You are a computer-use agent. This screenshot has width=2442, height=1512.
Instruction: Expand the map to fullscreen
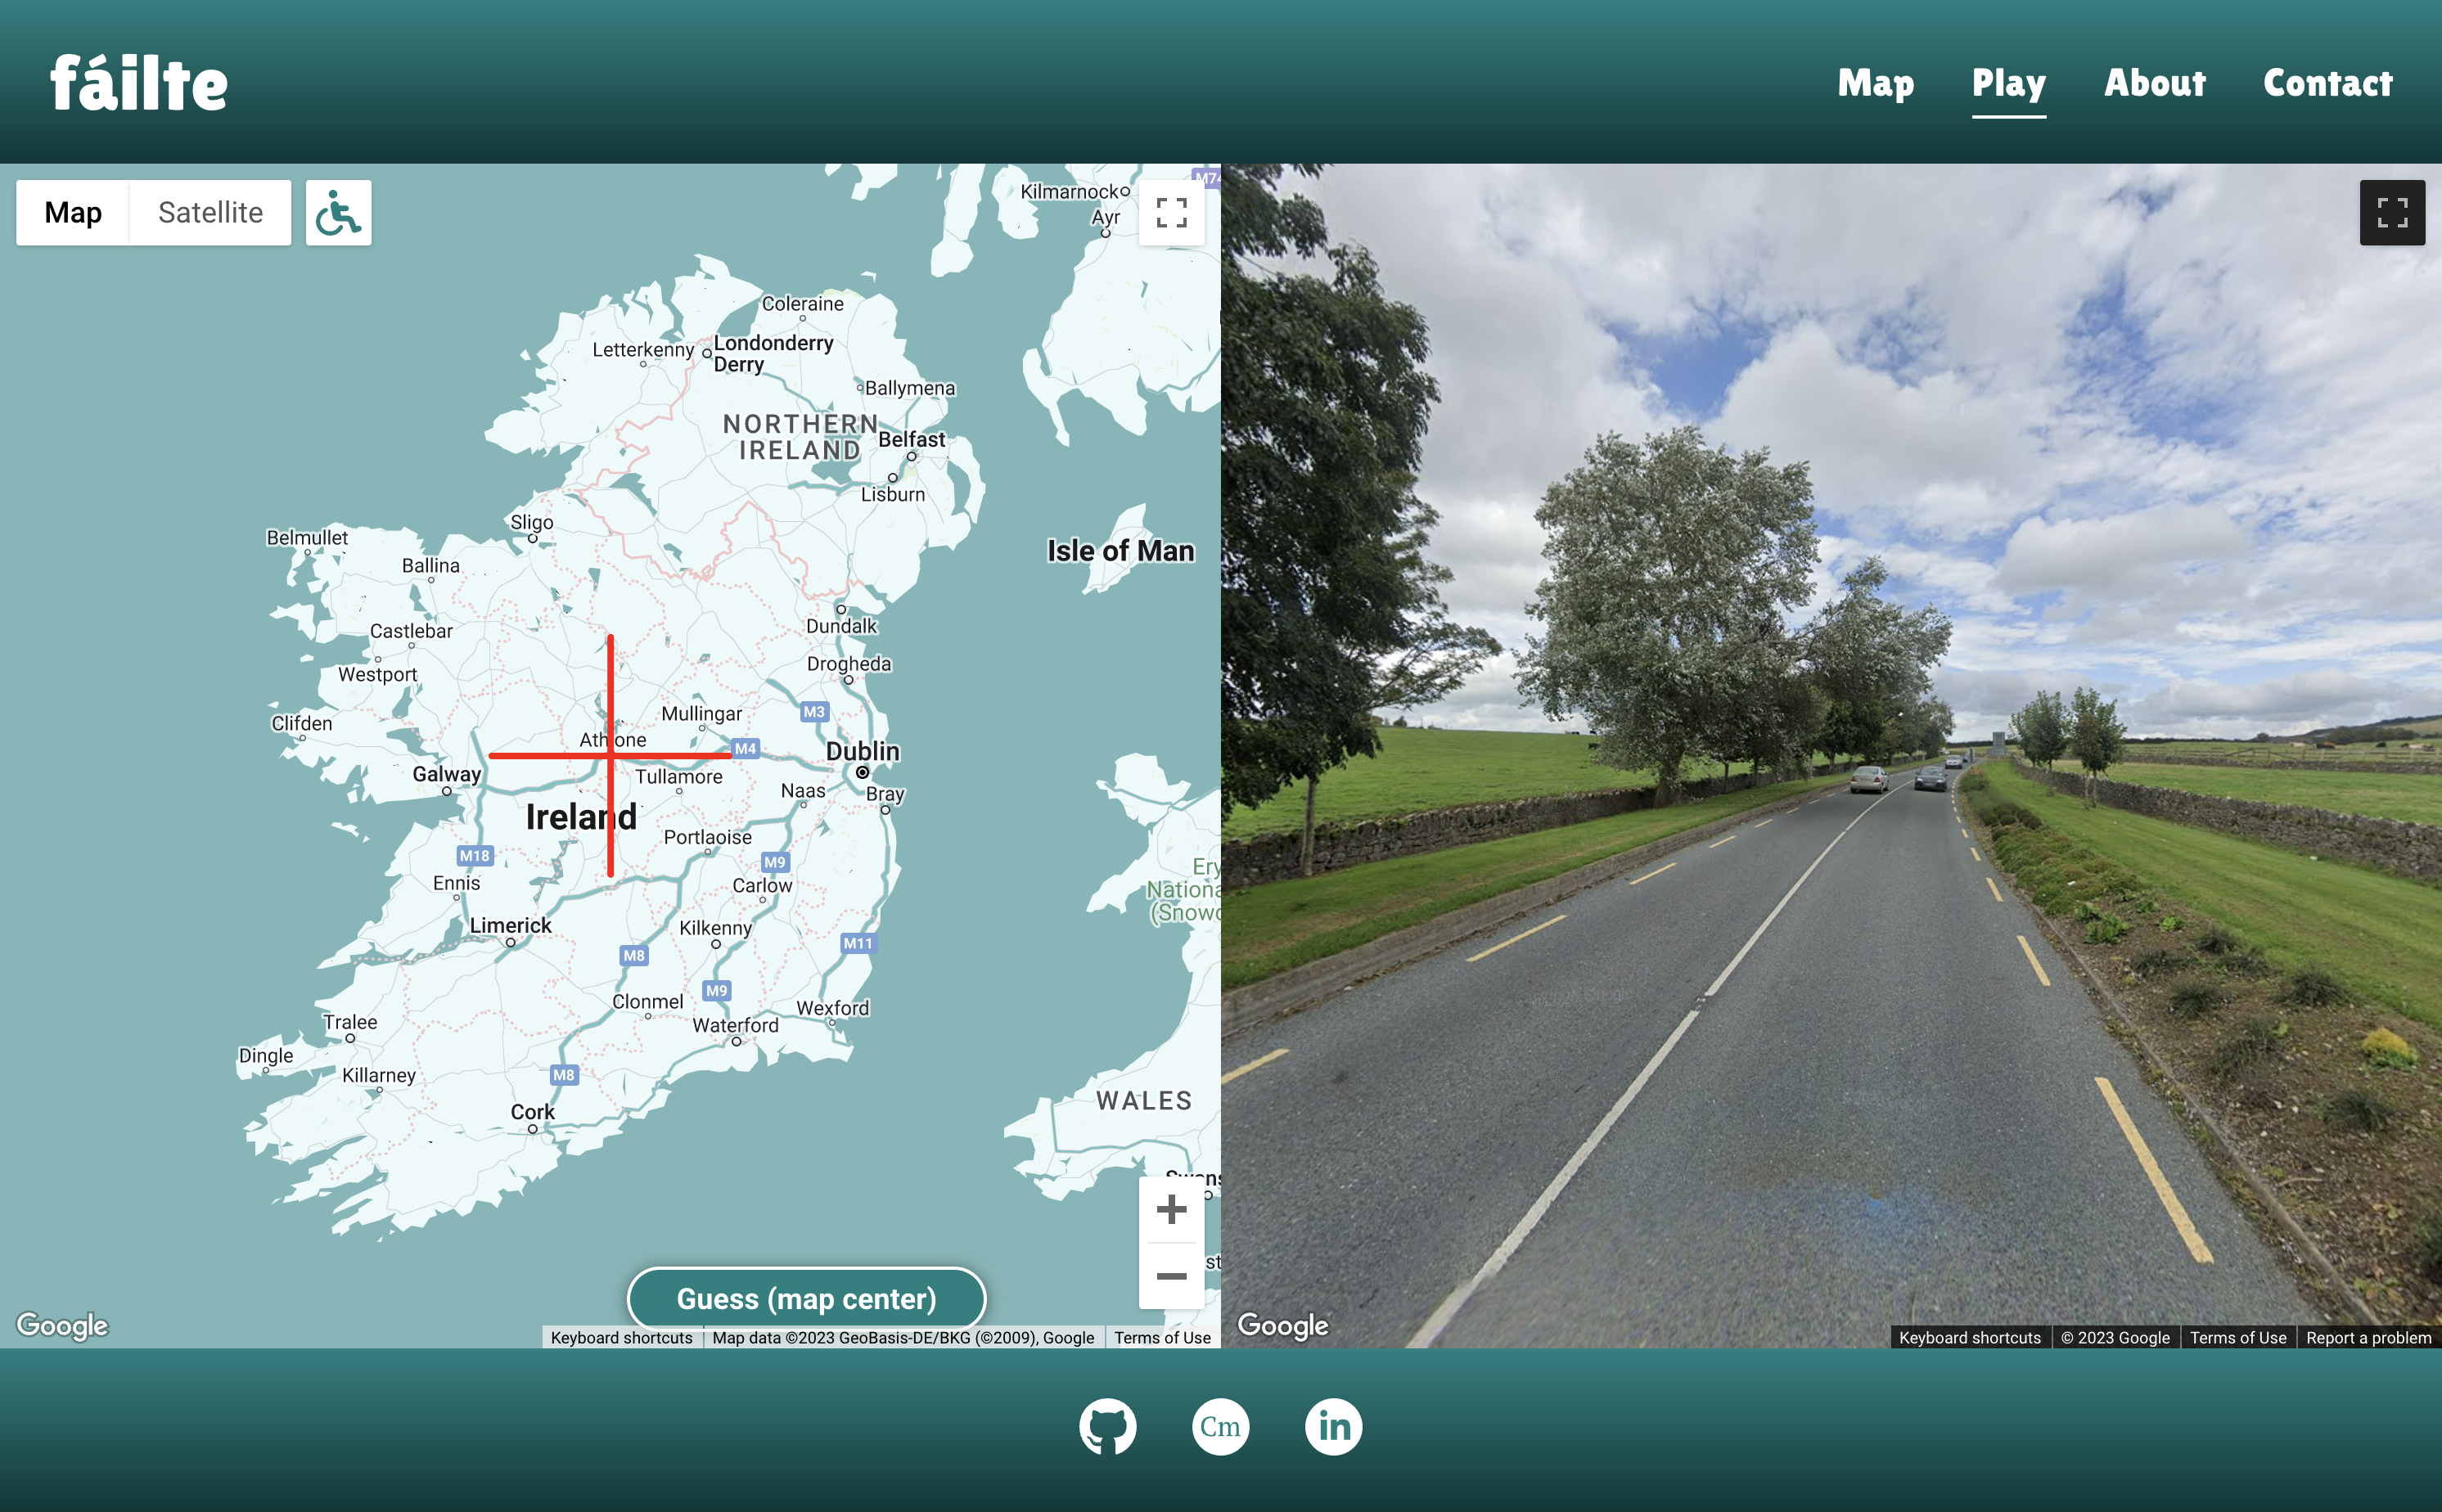1171,213
